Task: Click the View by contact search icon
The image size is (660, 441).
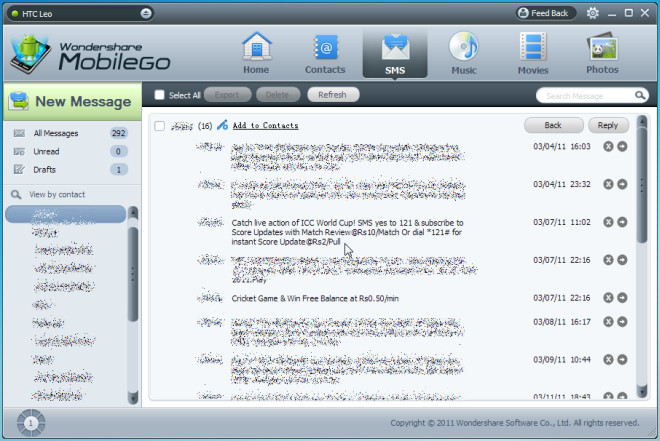Action: (16, 194)
